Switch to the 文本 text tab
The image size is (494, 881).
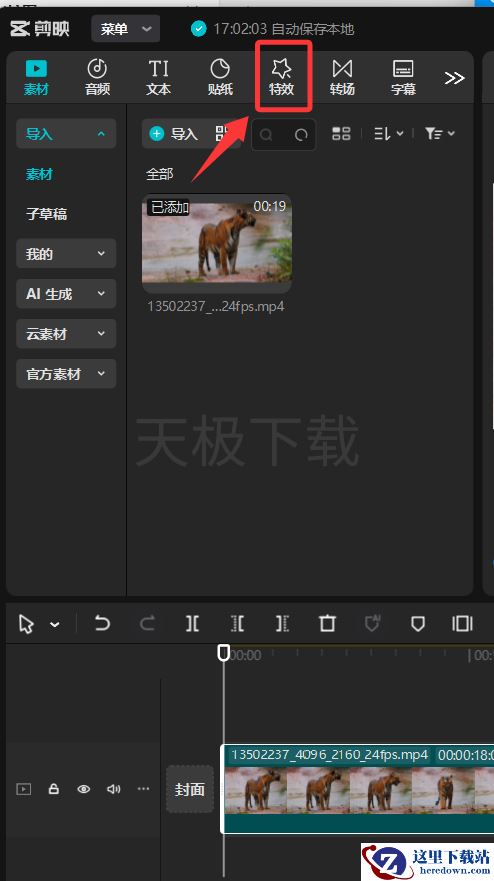tap(158, 78)
